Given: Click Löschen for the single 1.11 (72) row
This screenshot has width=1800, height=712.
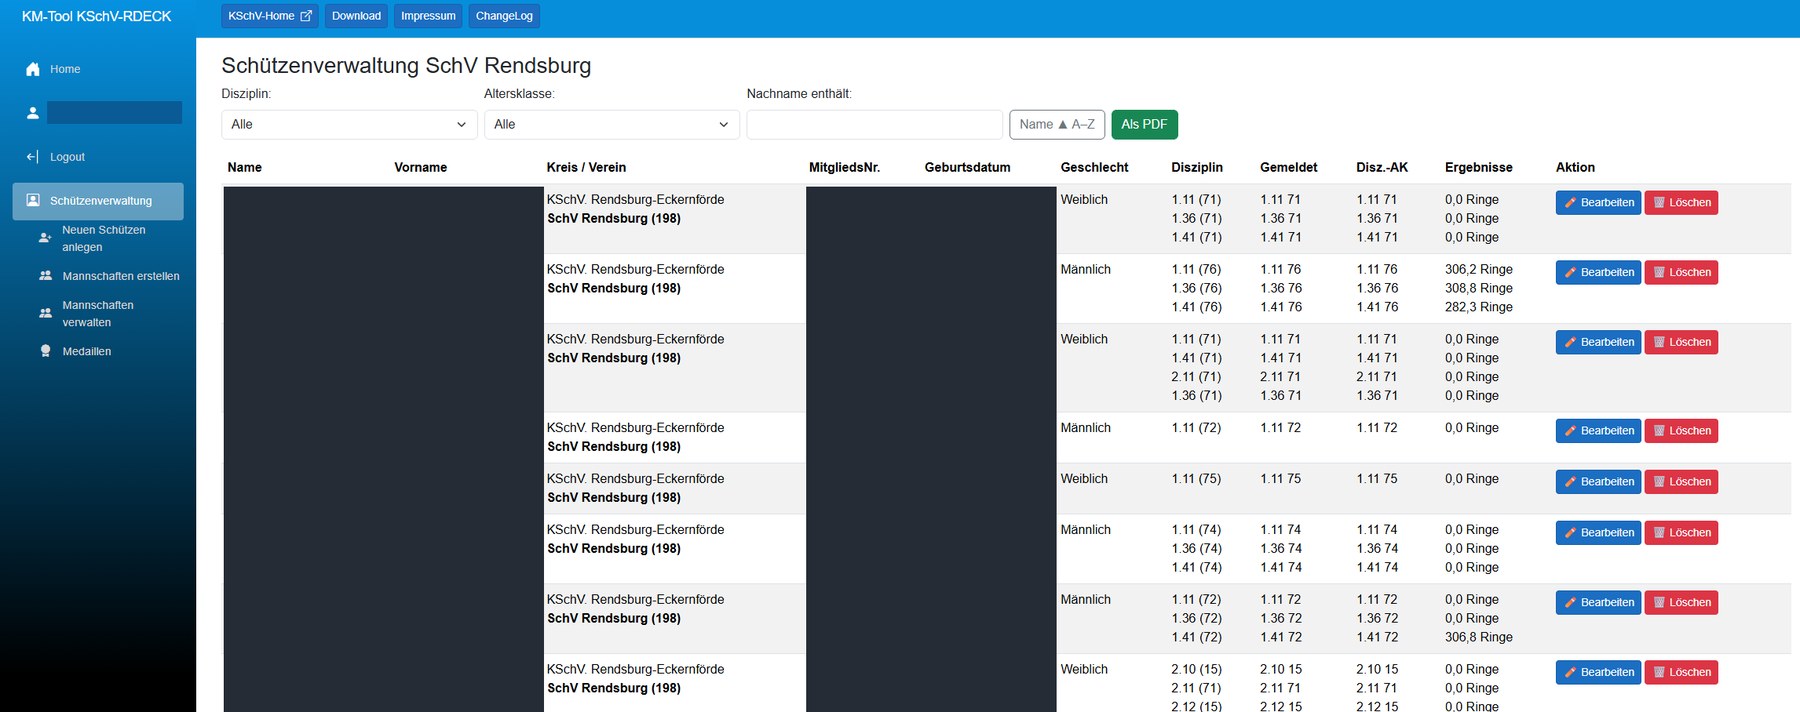Looking at the screenshot, I should pyautogui.click(x=1681, y=431).
